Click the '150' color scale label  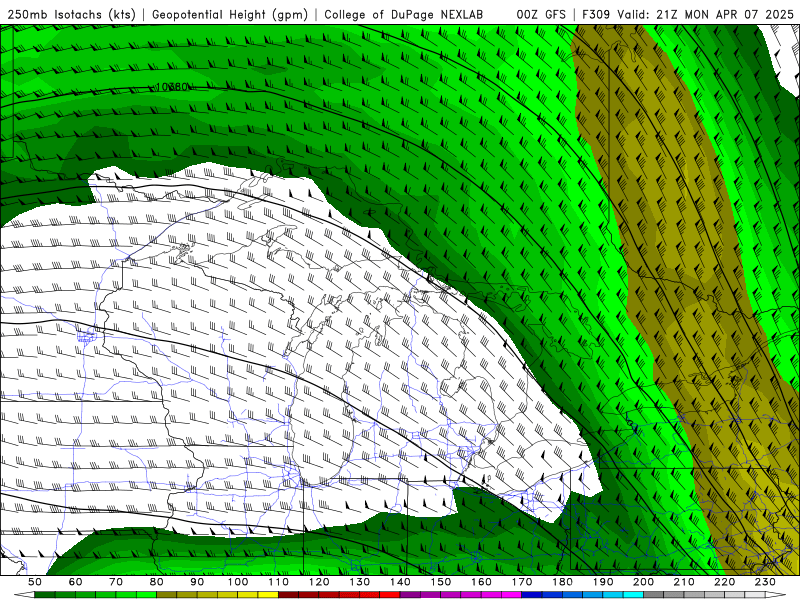click(x=441, y=582)
